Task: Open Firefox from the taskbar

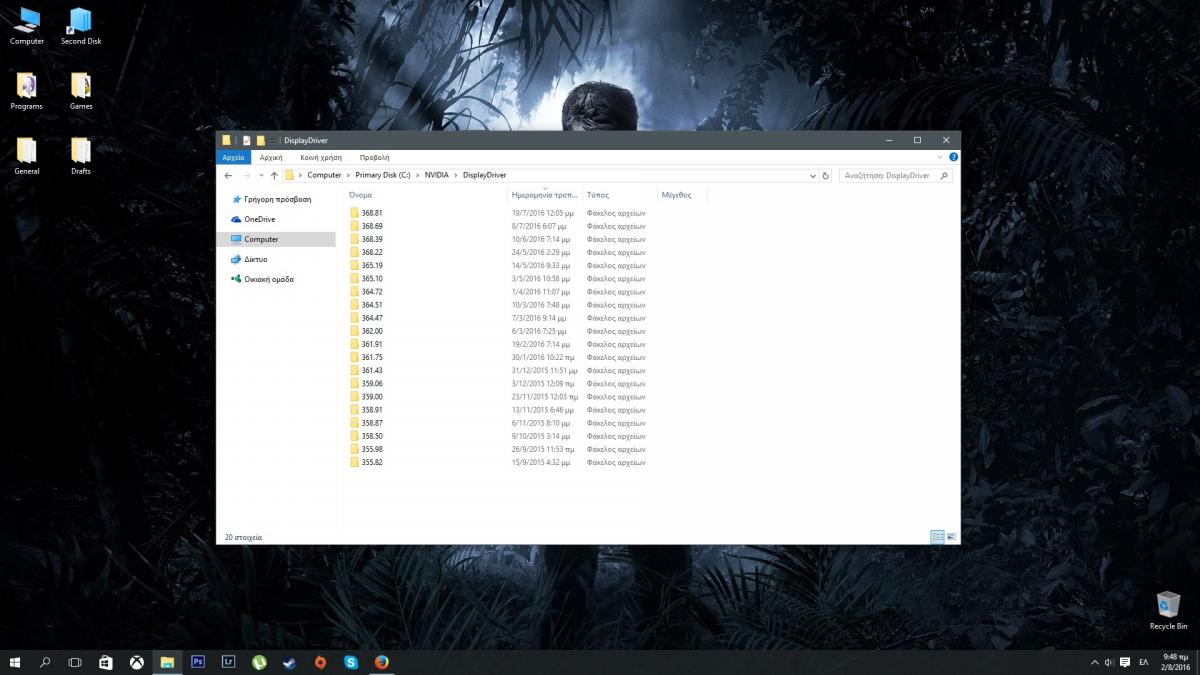Action: pos(381,662)
